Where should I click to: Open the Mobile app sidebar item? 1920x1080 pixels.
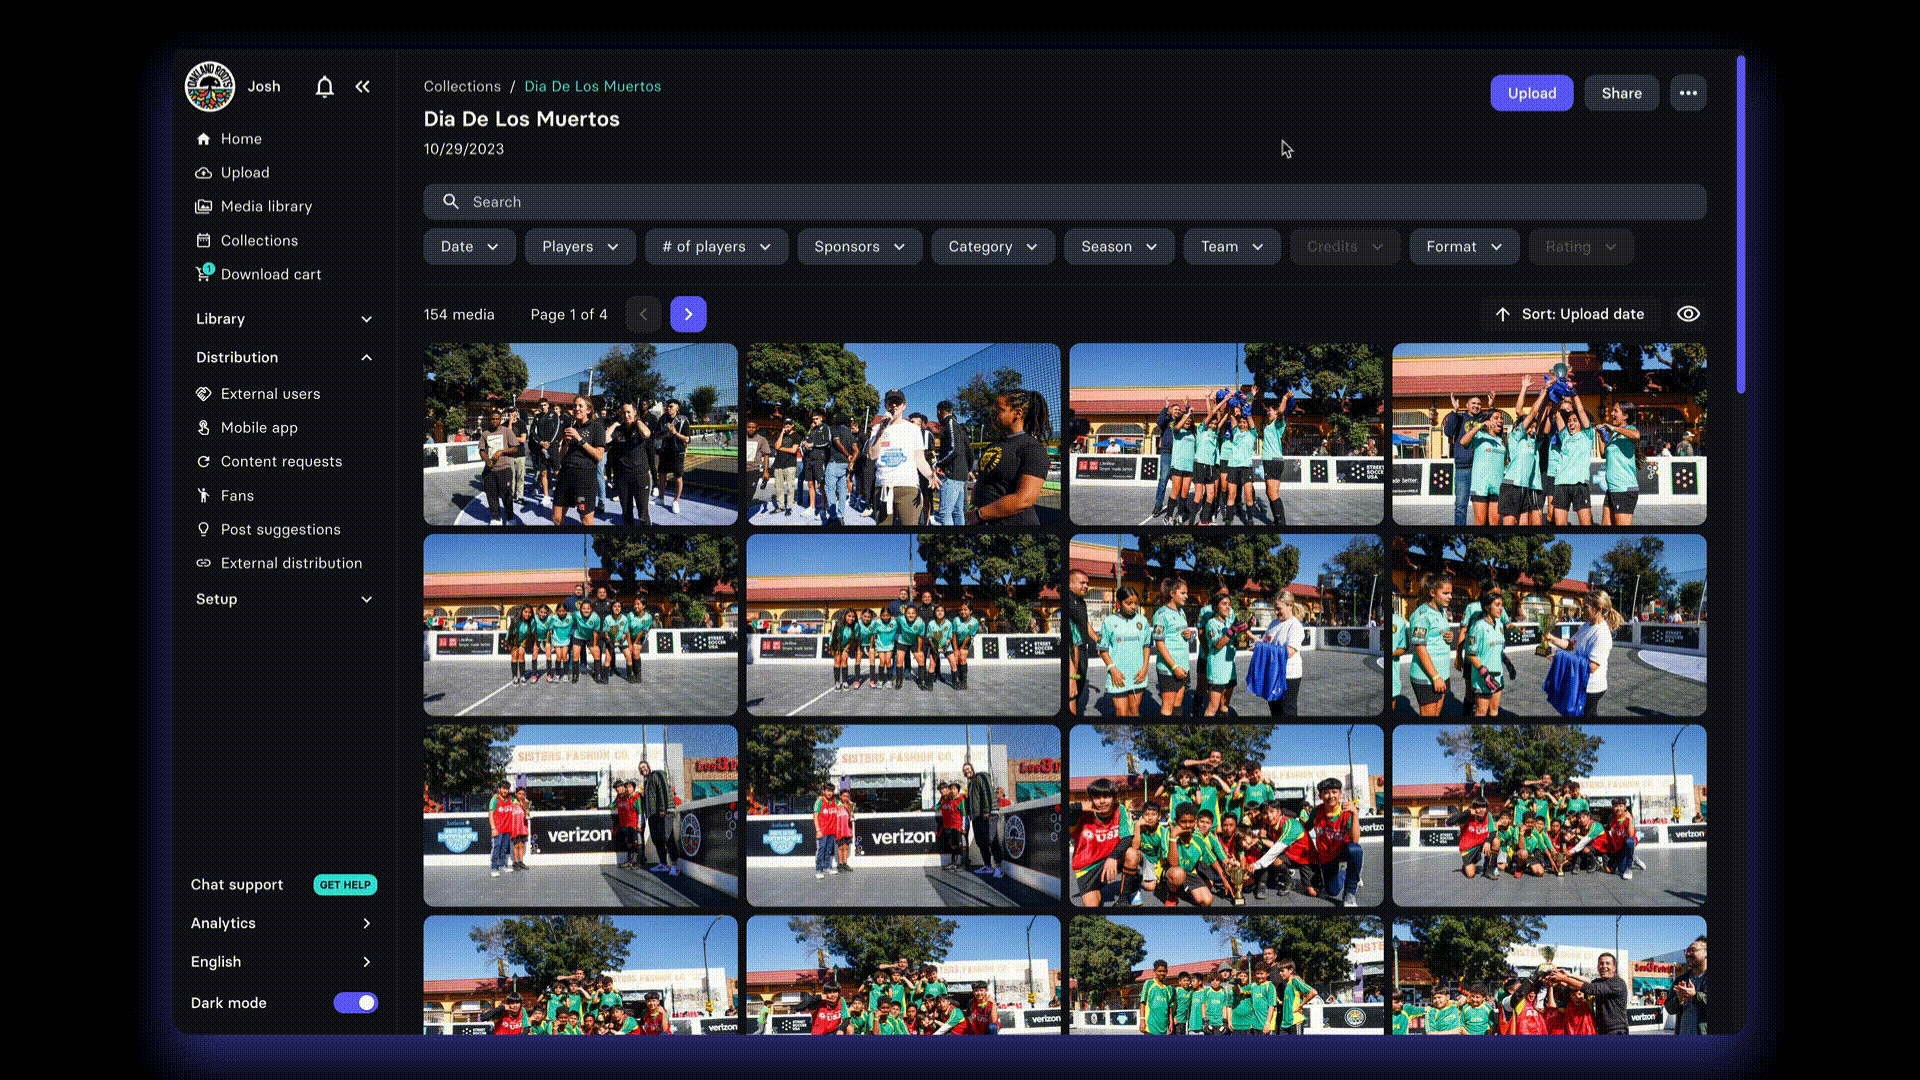click(258, 428)
